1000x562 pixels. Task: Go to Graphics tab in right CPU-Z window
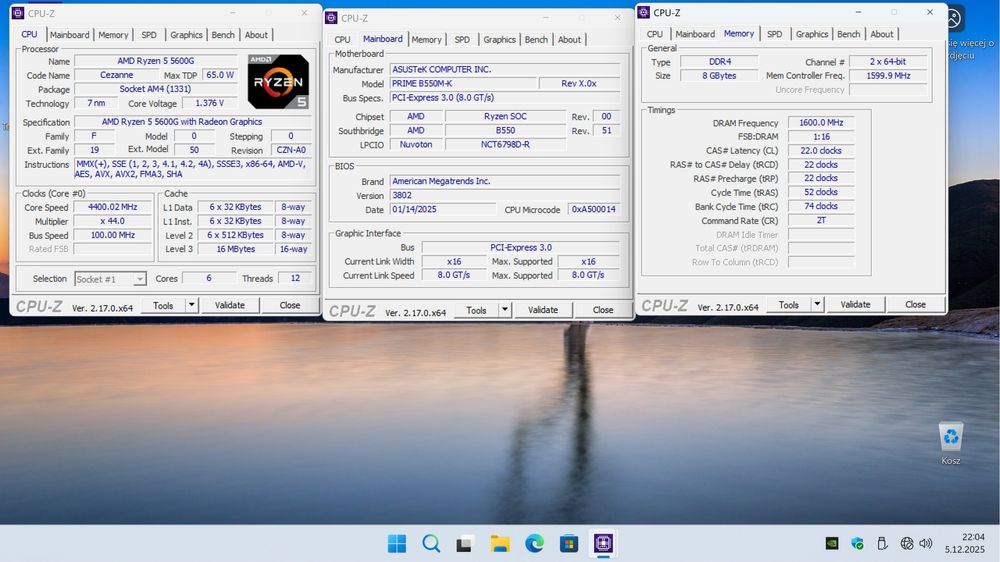pos(812,34)
